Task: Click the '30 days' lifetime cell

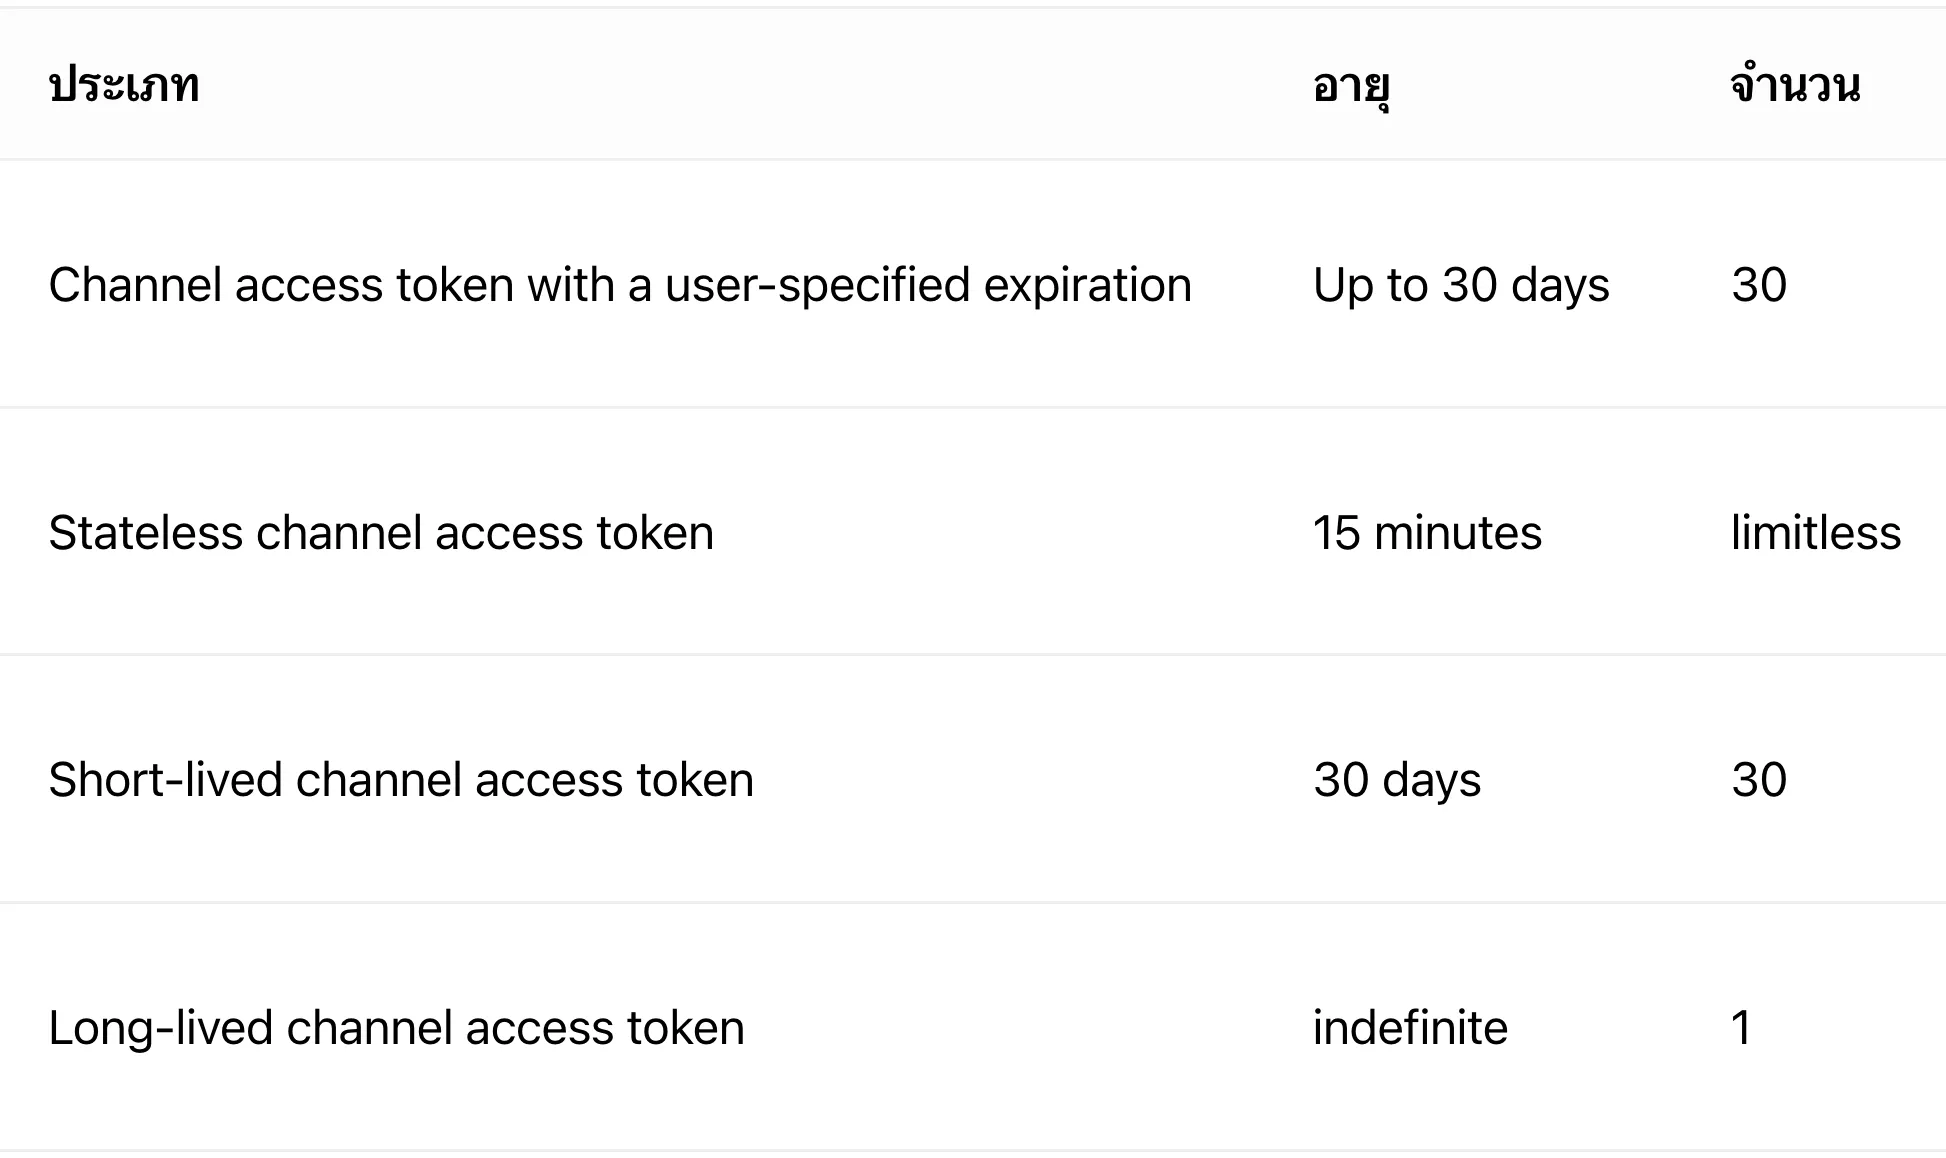Action: [1397, 781]
